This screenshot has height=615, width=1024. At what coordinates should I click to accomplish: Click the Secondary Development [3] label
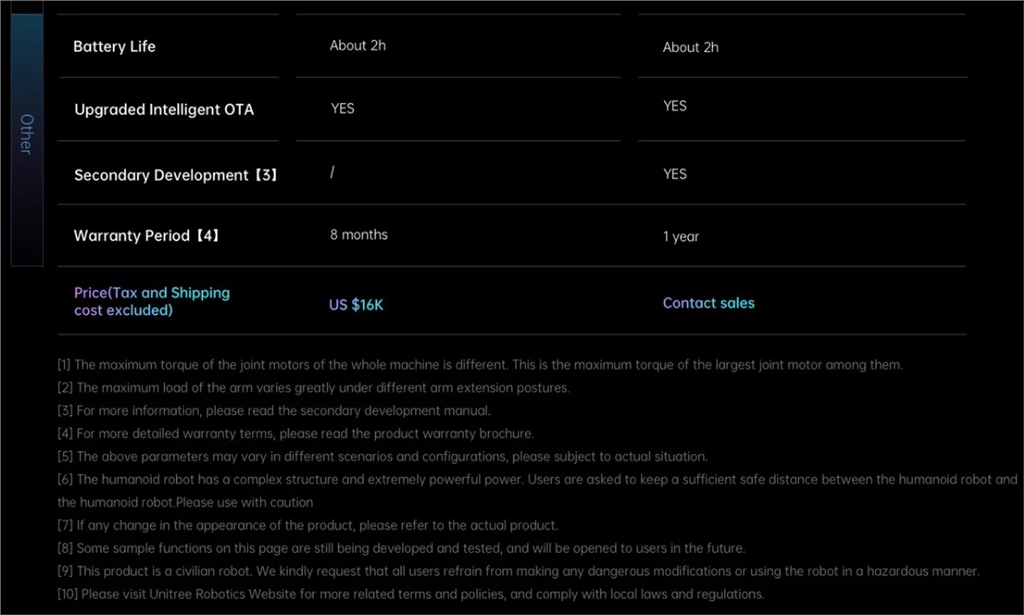tap(176, 175)
